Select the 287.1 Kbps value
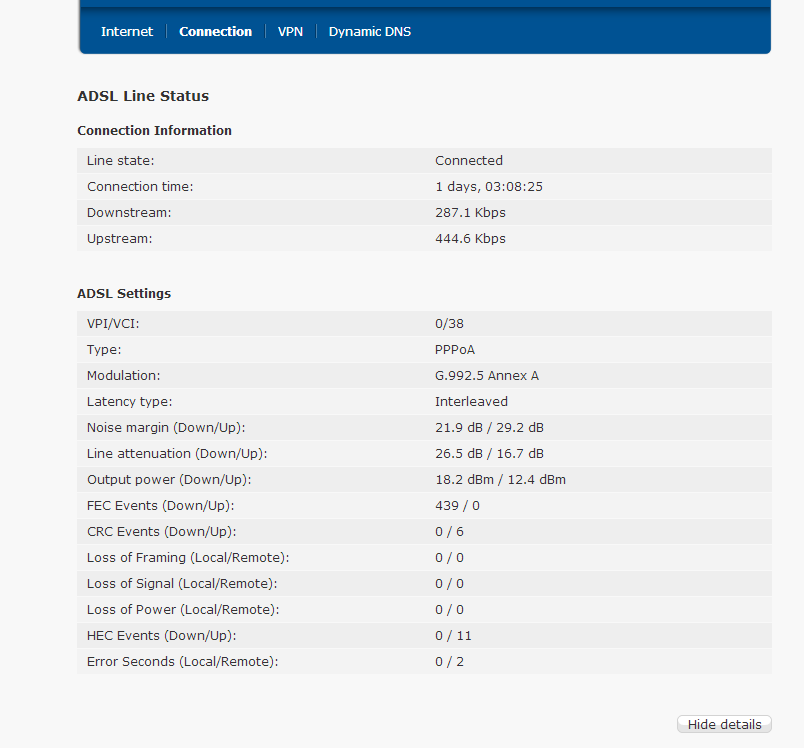This screenshot has width=804, height=748. point(470,213)
